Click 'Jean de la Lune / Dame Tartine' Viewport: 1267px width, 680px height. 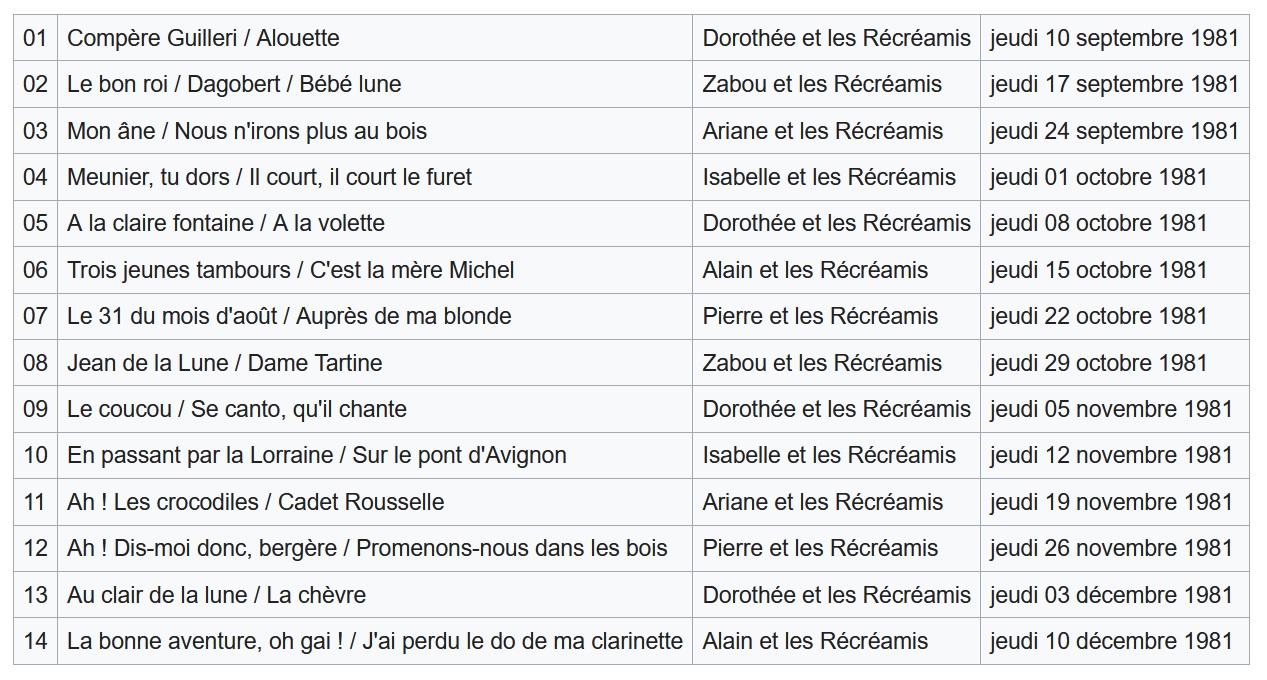[x=225, y=363]
